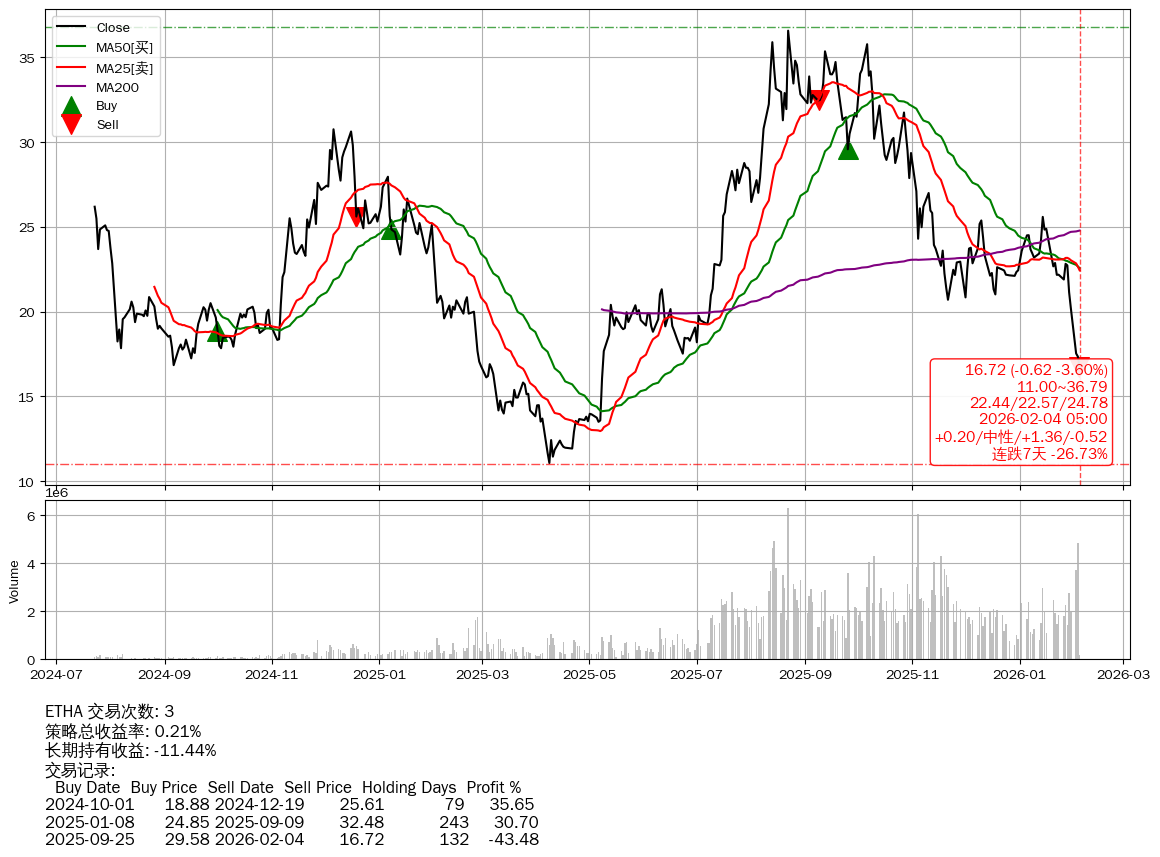Click the Buy marker near October 2024
Screen dimensions: 1160x857
click(217, 331)
